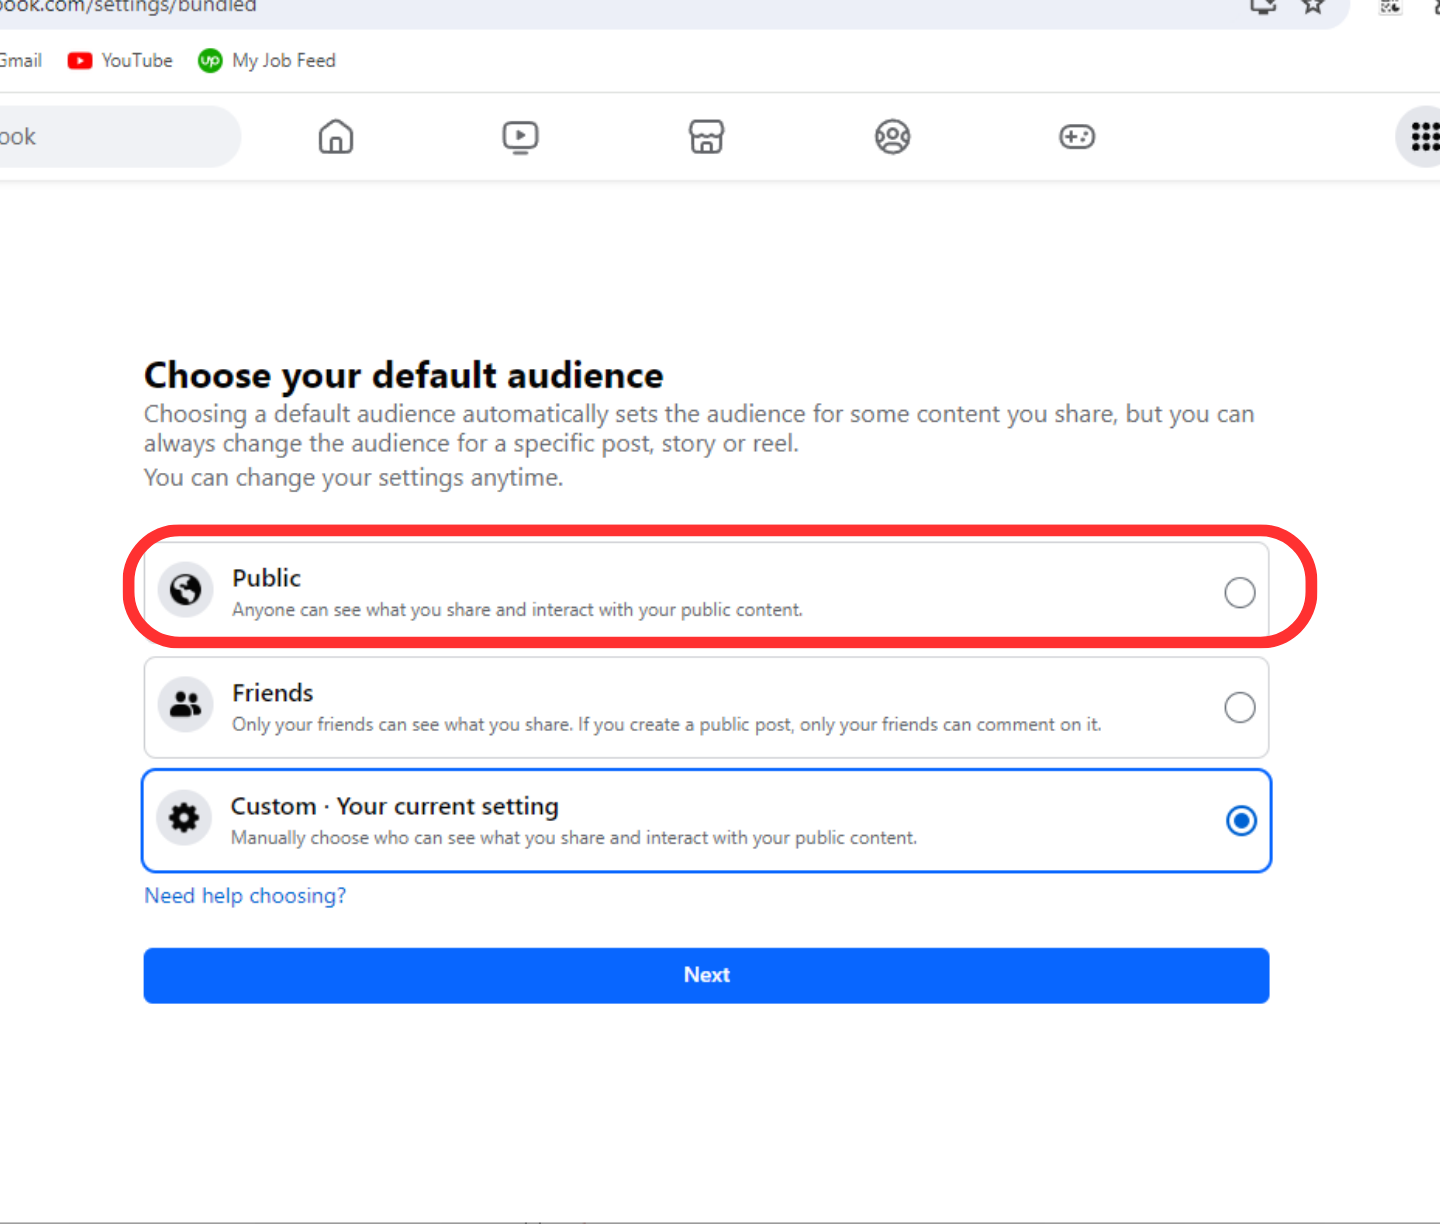
Task: Open the Marketplace storefront icon
Action: tap(706, 137)
